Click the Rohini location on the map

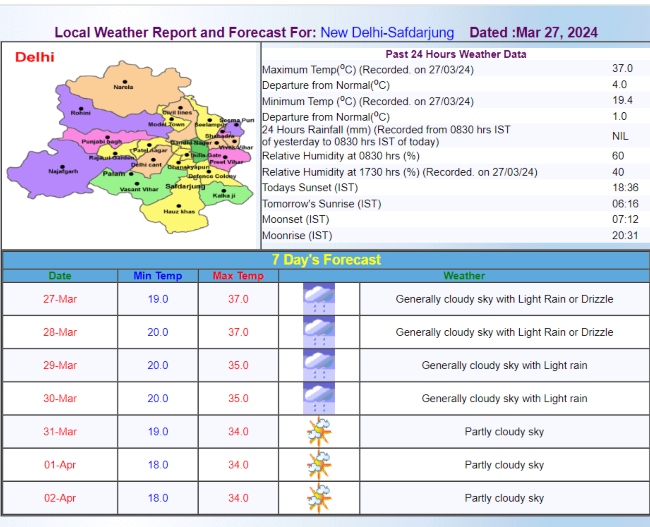coord(81,111)
